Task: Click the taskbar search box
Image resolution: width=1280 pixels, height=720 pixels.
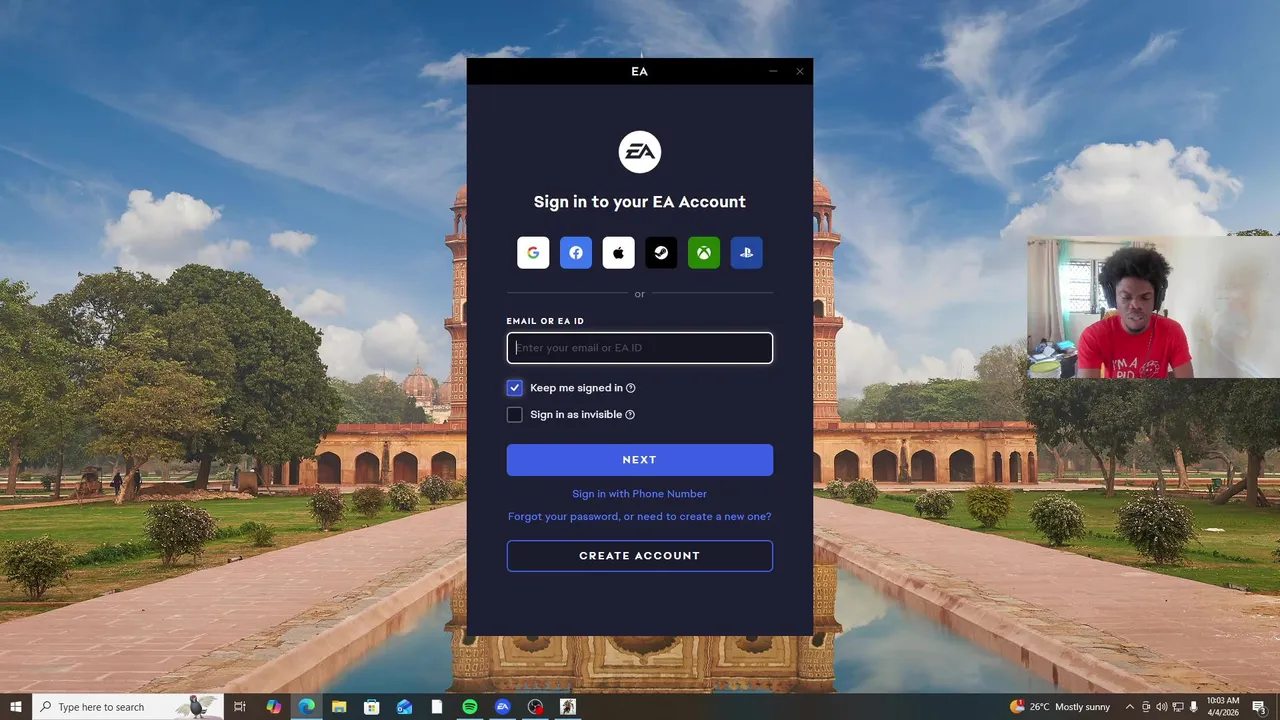Action: pyautogui.click(x=127, y=707)
